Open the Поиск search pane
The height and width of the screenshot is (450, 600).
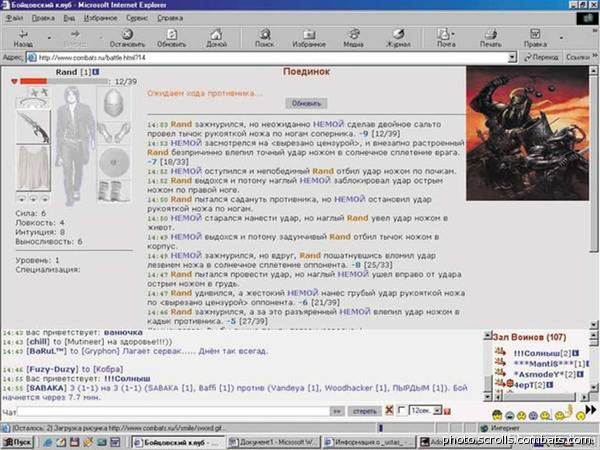point(264,38)
